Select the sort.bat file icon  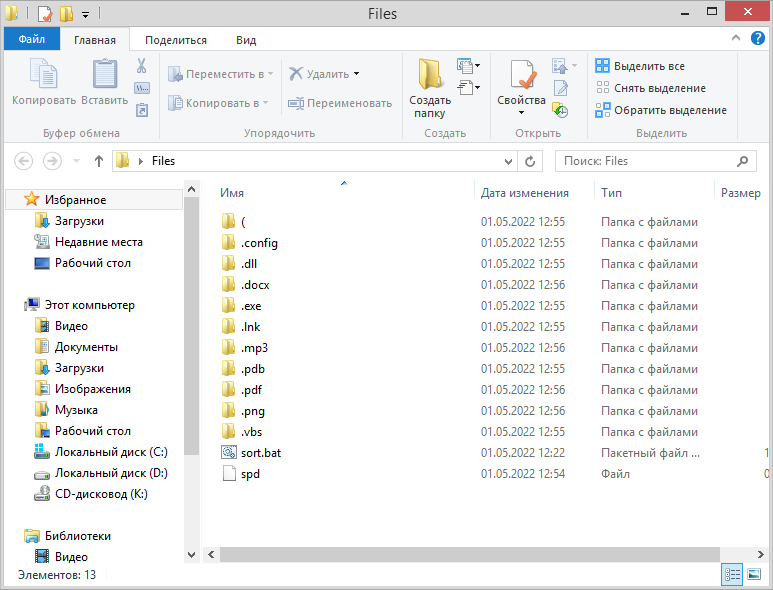[x=229, y=452]
